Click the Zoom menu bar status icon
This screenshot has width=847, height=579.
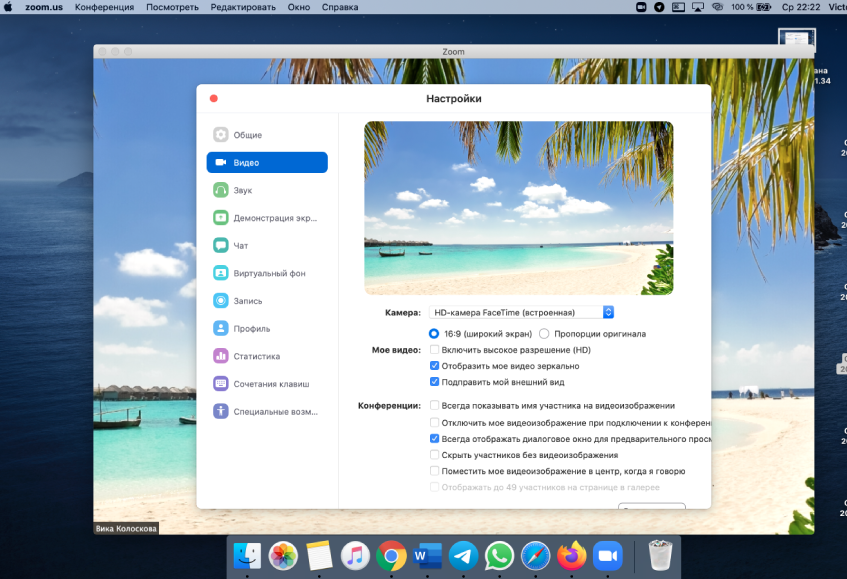coord(641,7)
